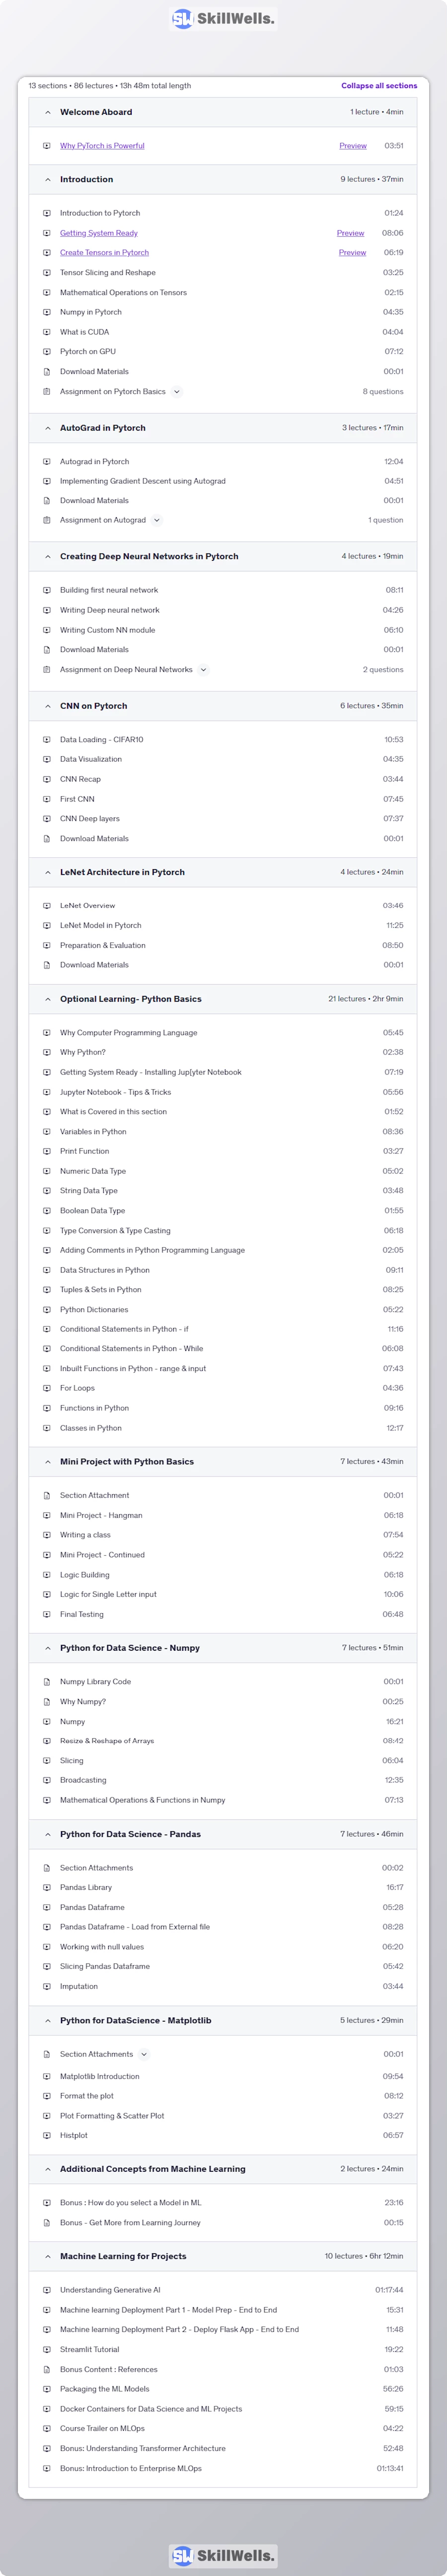The height and width of the screenshot is (2576, 447).
Task: Click the video icon beside Why PyTorch is Powerful
Action: (x=47, y=146)
